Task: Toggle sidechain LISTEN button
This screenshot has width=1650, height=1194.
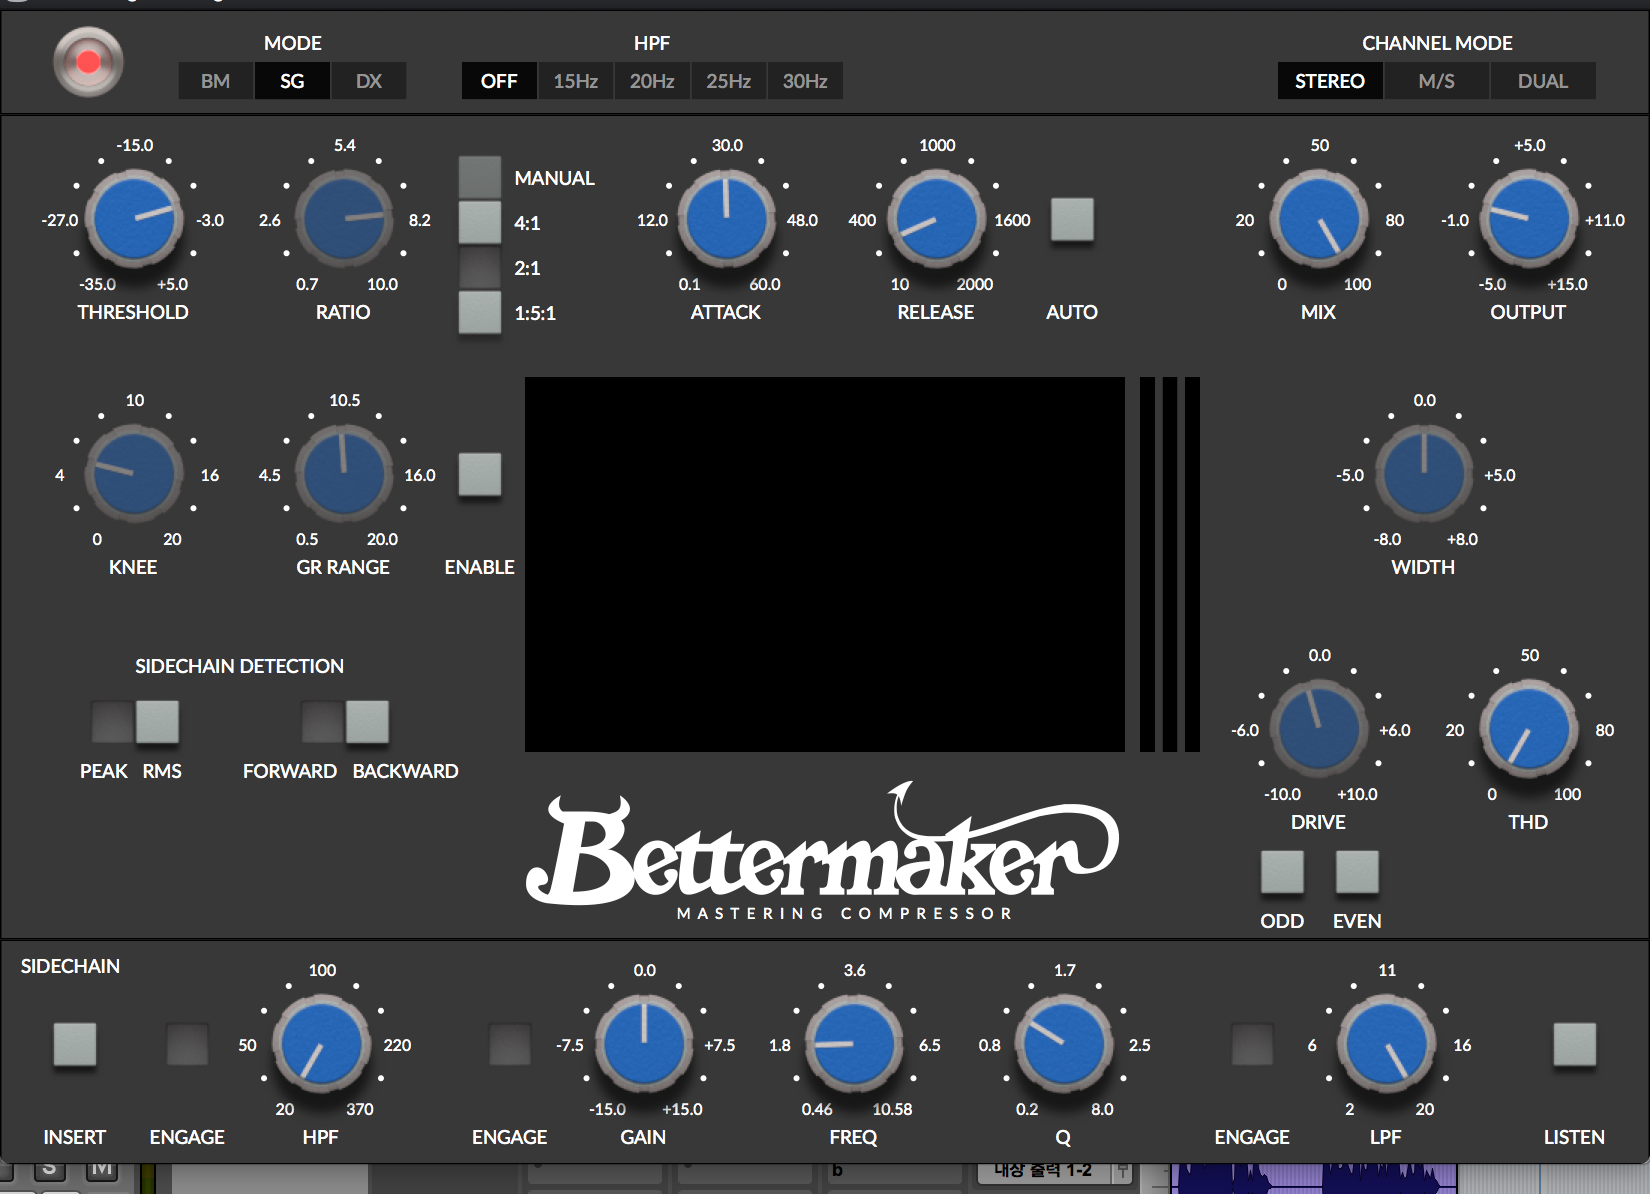Action: [1575, 1044]
